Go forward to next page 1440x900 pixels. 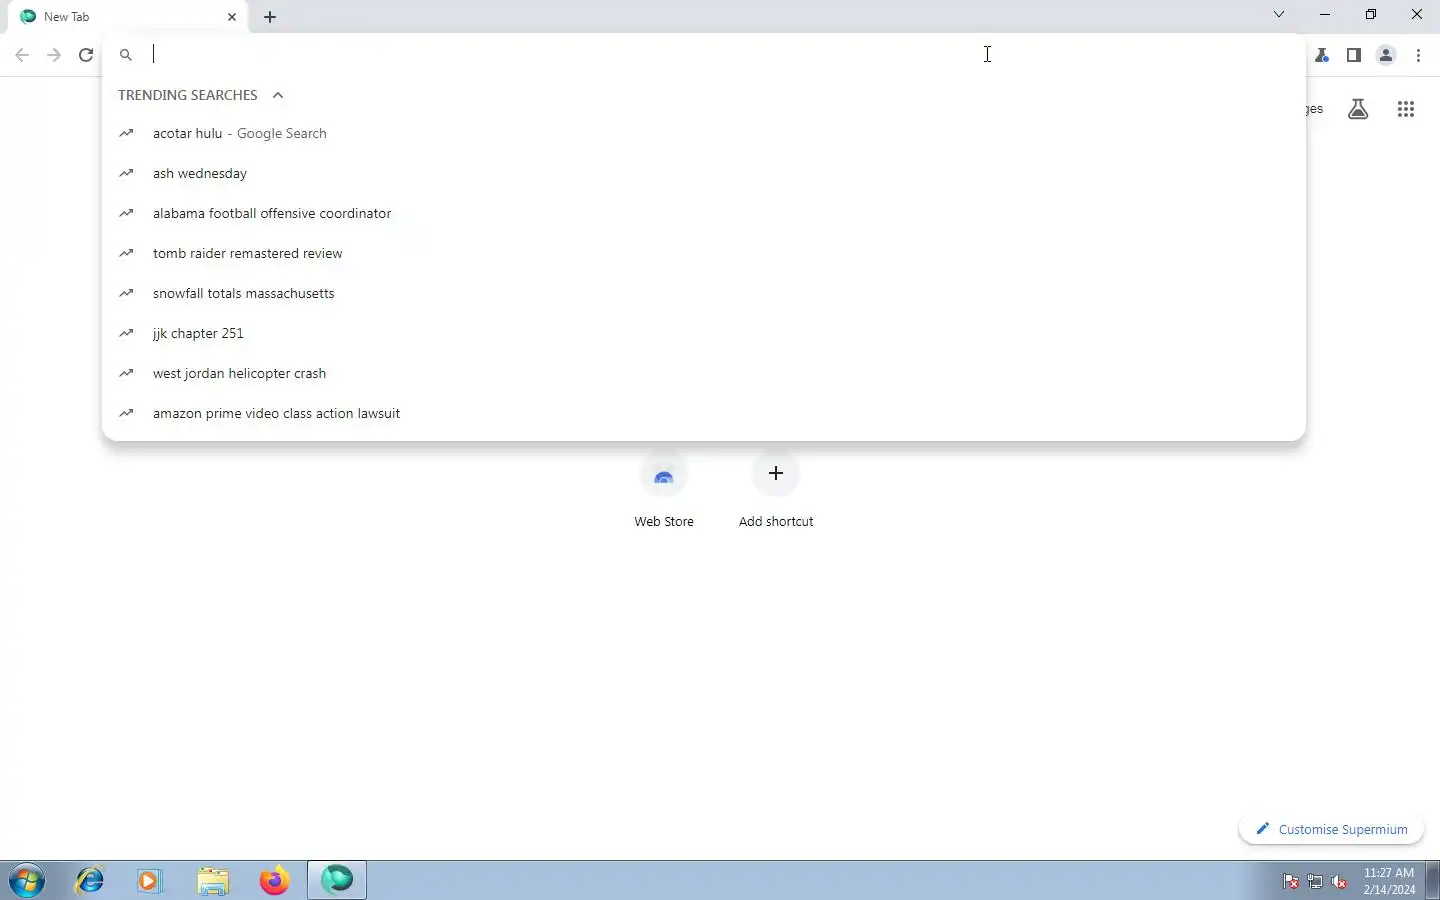(54, 55)
